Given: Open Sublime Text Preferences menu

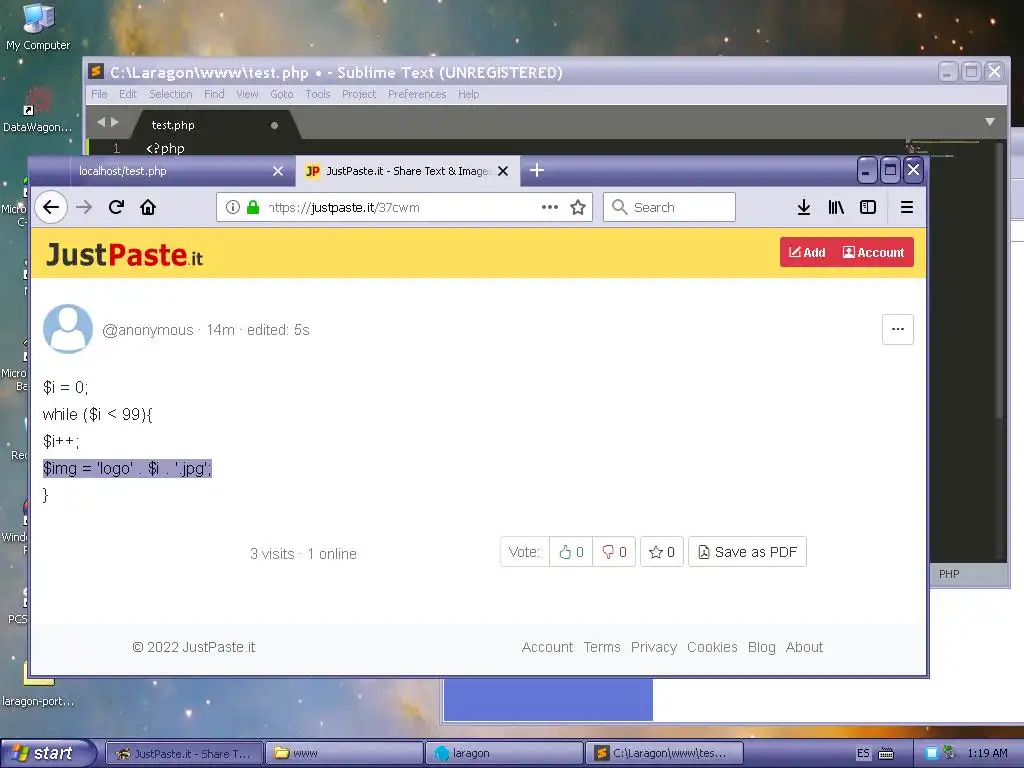Looking at the screenshot, I should [x=417, y=94].
